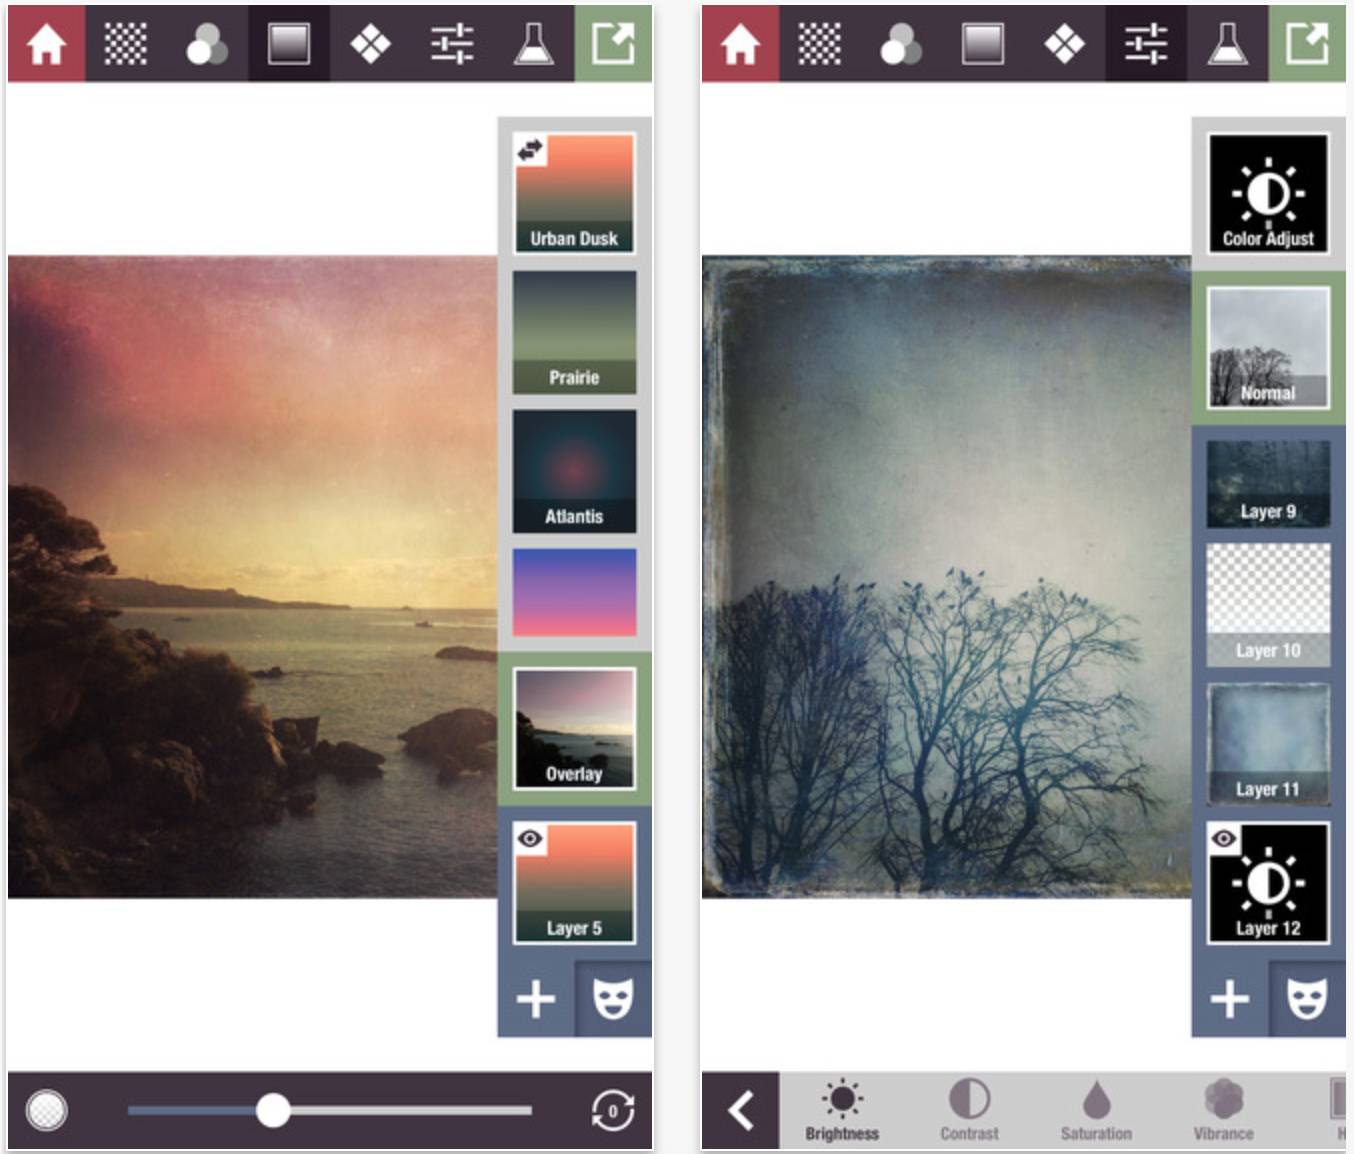Select the blue-to-pink gradient swatch
Screen dimensions: 1354x1154
pyautogui.click(x=574, y=592)
